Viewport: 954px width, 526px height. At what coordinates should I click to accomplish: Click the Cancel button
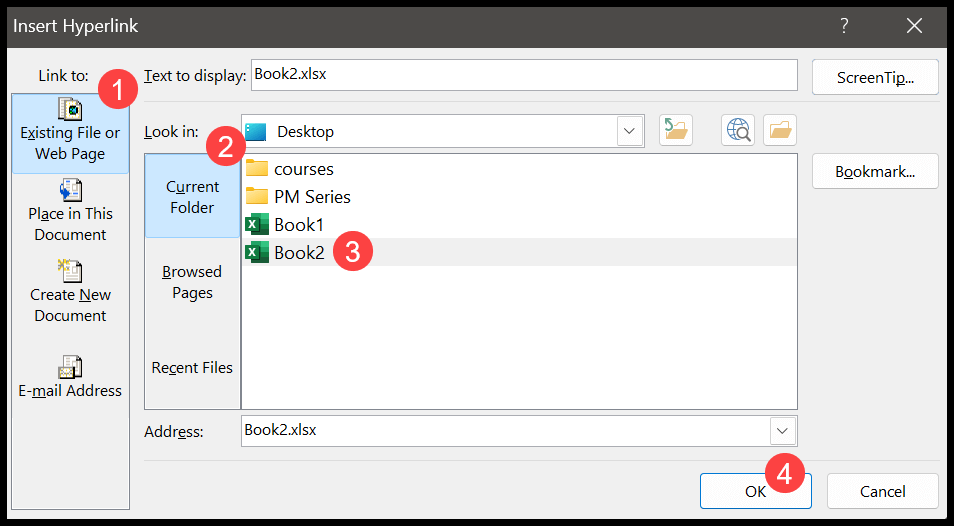pos(883,491)
